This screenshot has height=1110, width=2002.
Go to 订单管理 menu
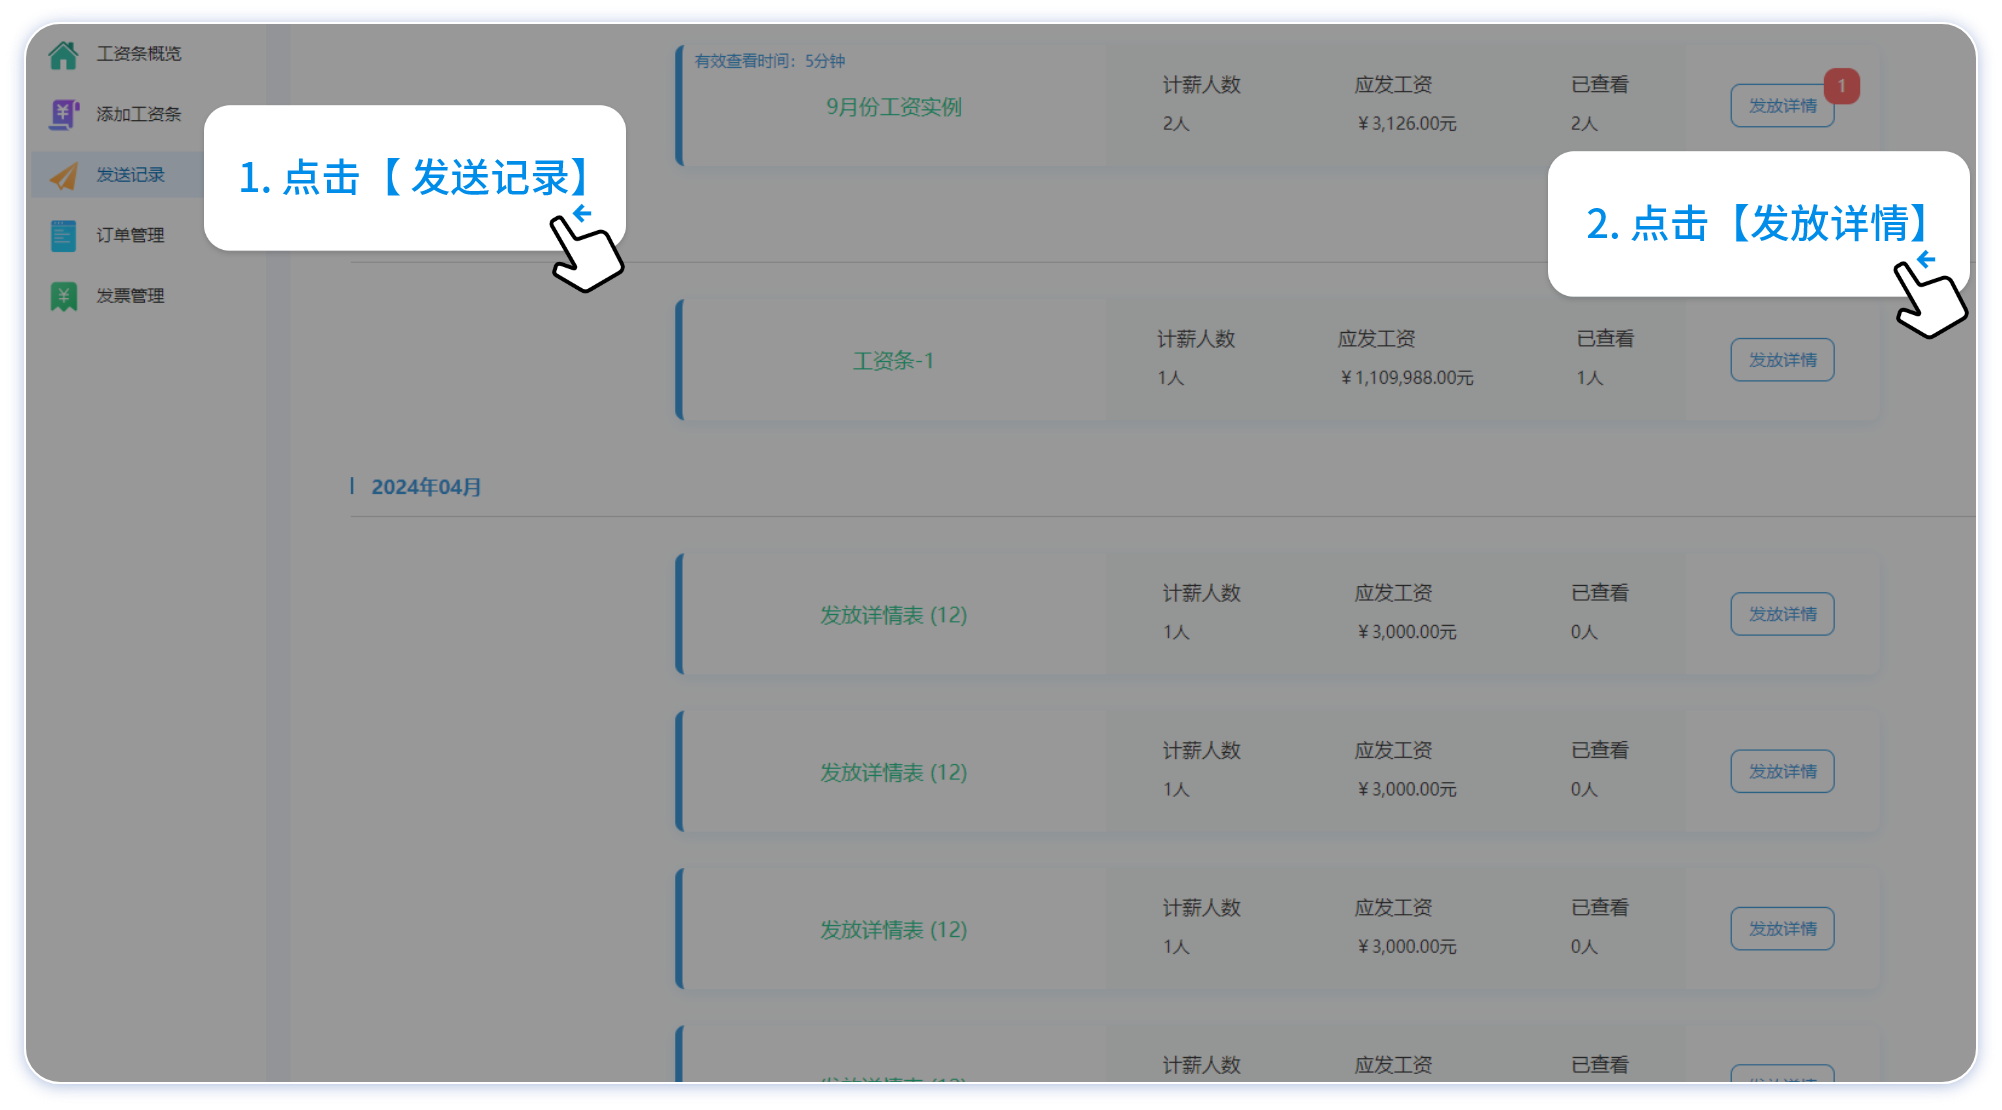click(130, 236)
